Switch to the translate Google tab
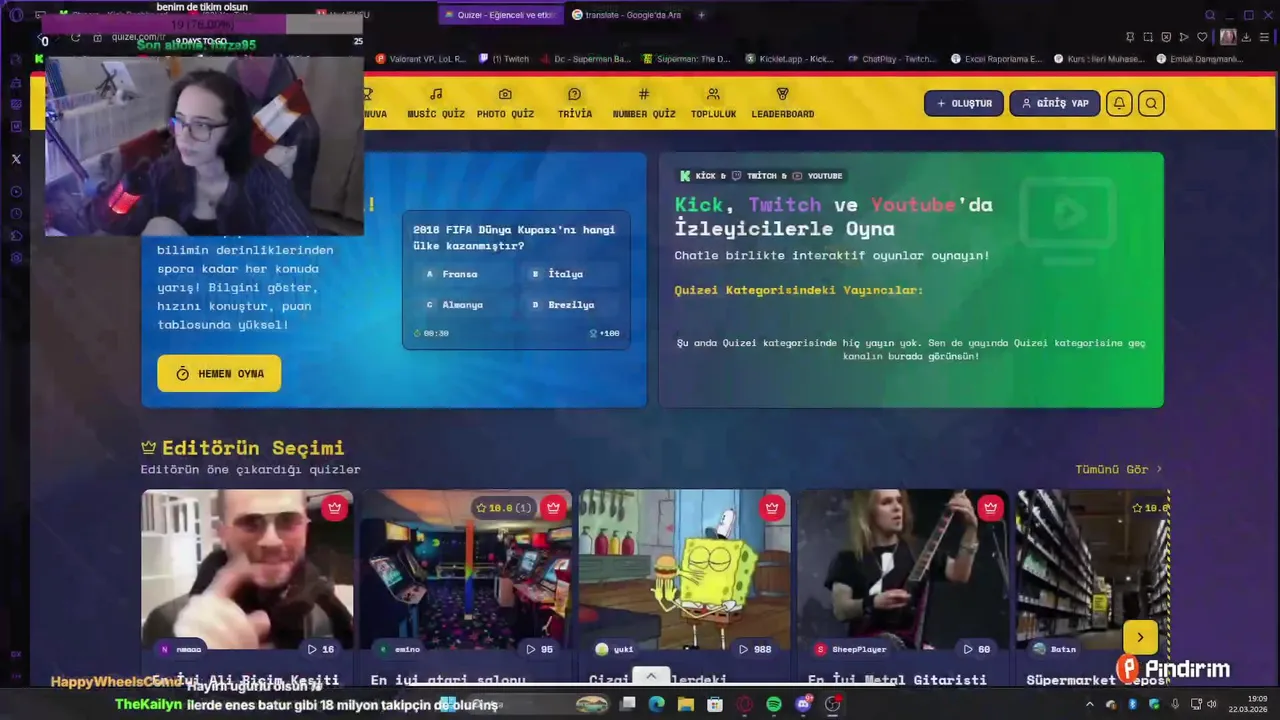1280x720 pixels. click(626, 15)
